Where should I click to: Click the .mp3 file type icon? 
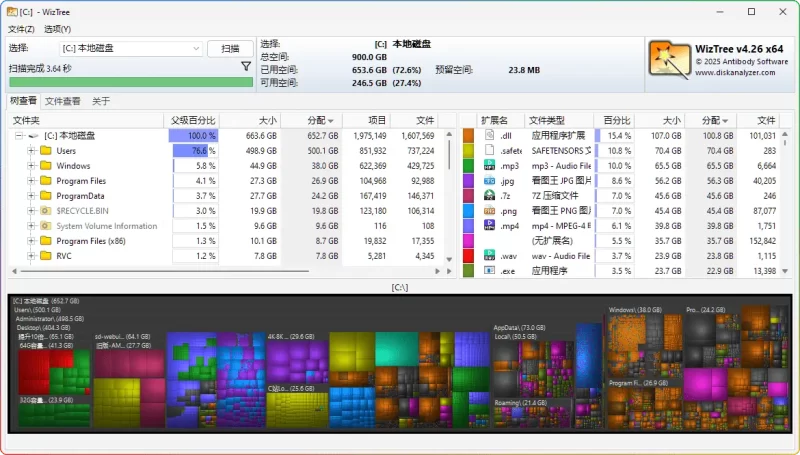coord(489,165)
